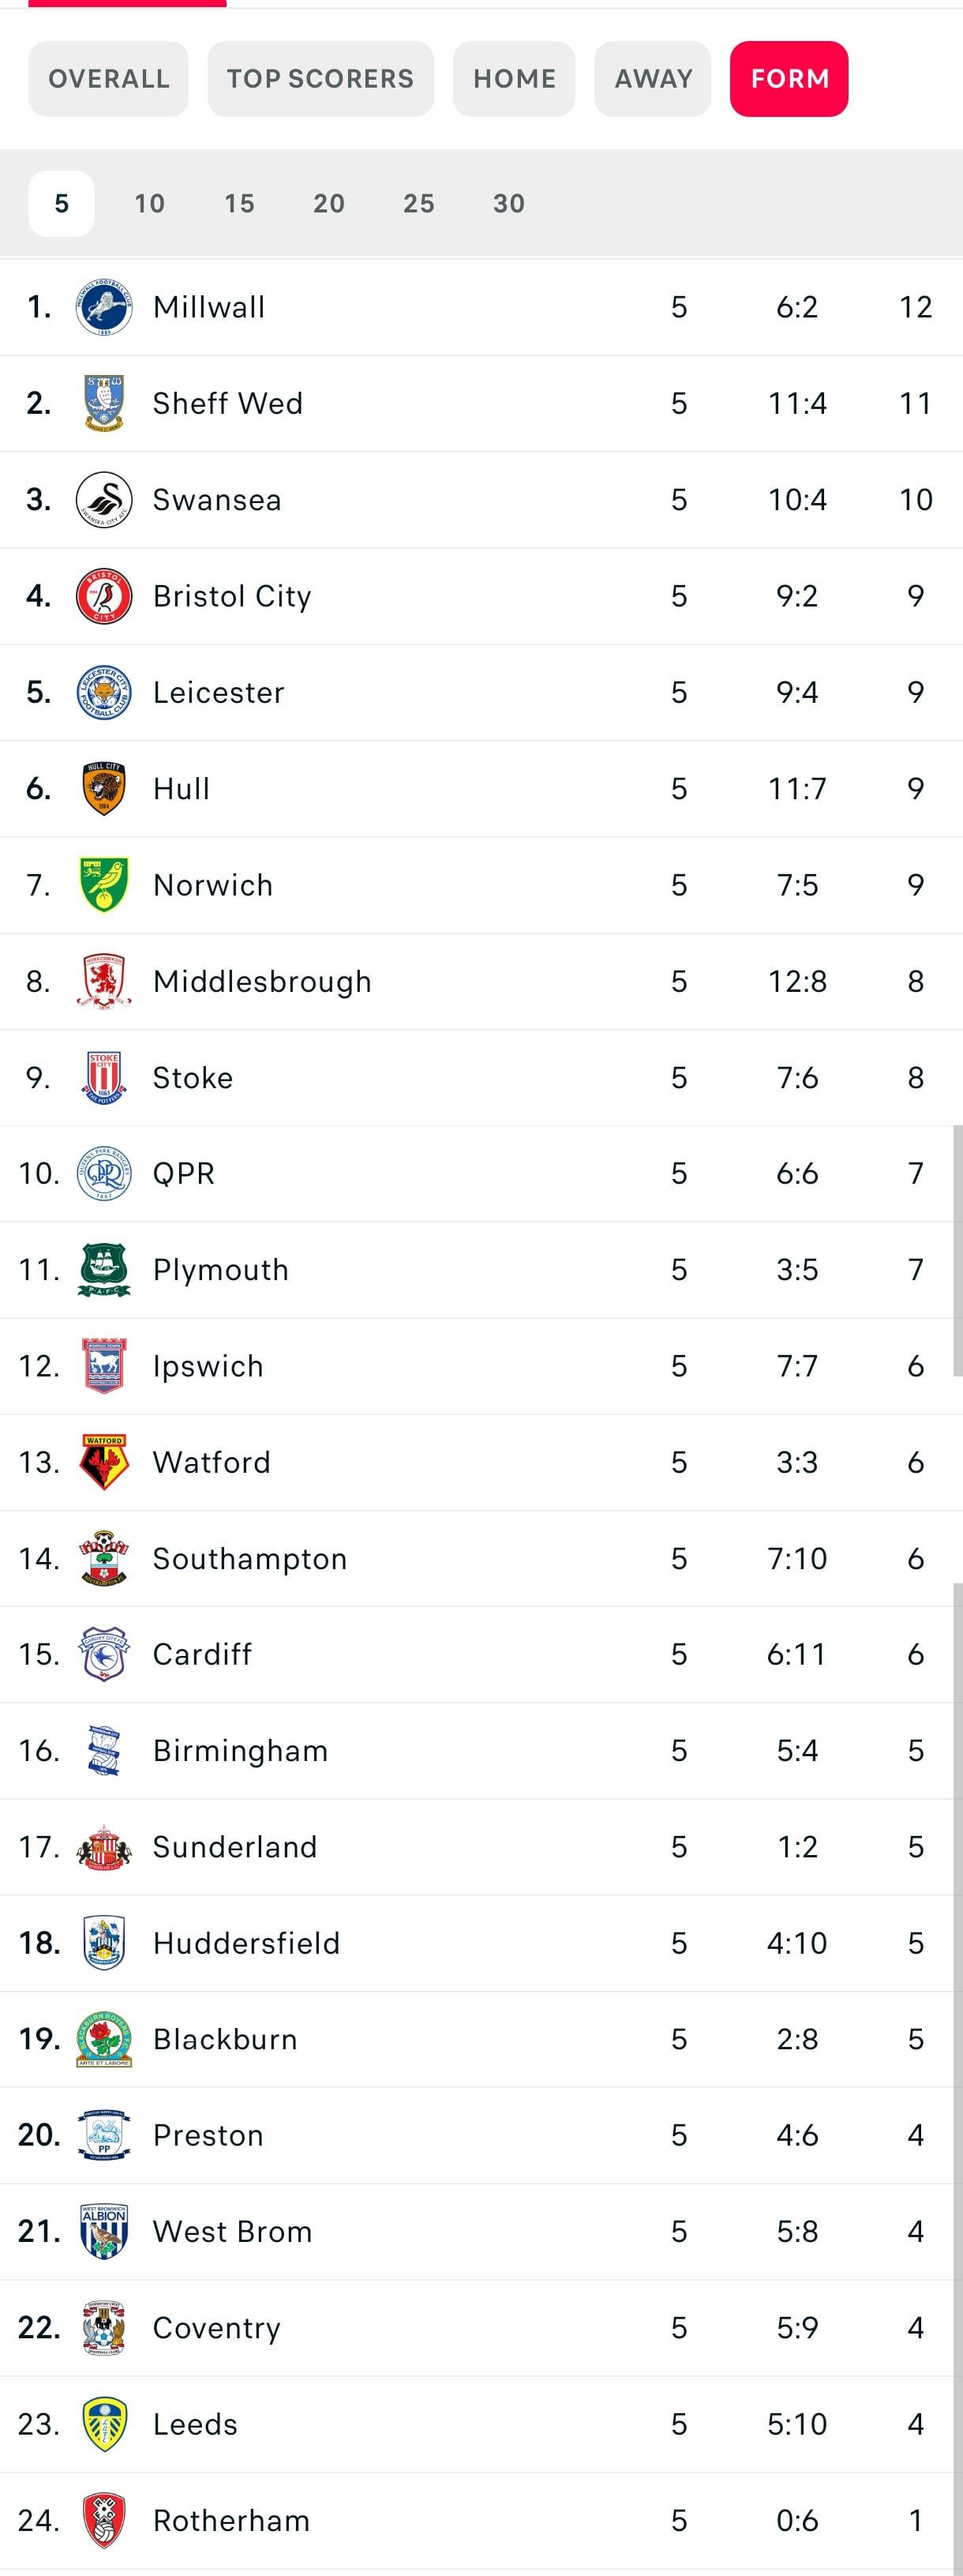Screen dimensions: 963x2576
Task: Click the Southampton team name
Action: [250, 1558]
